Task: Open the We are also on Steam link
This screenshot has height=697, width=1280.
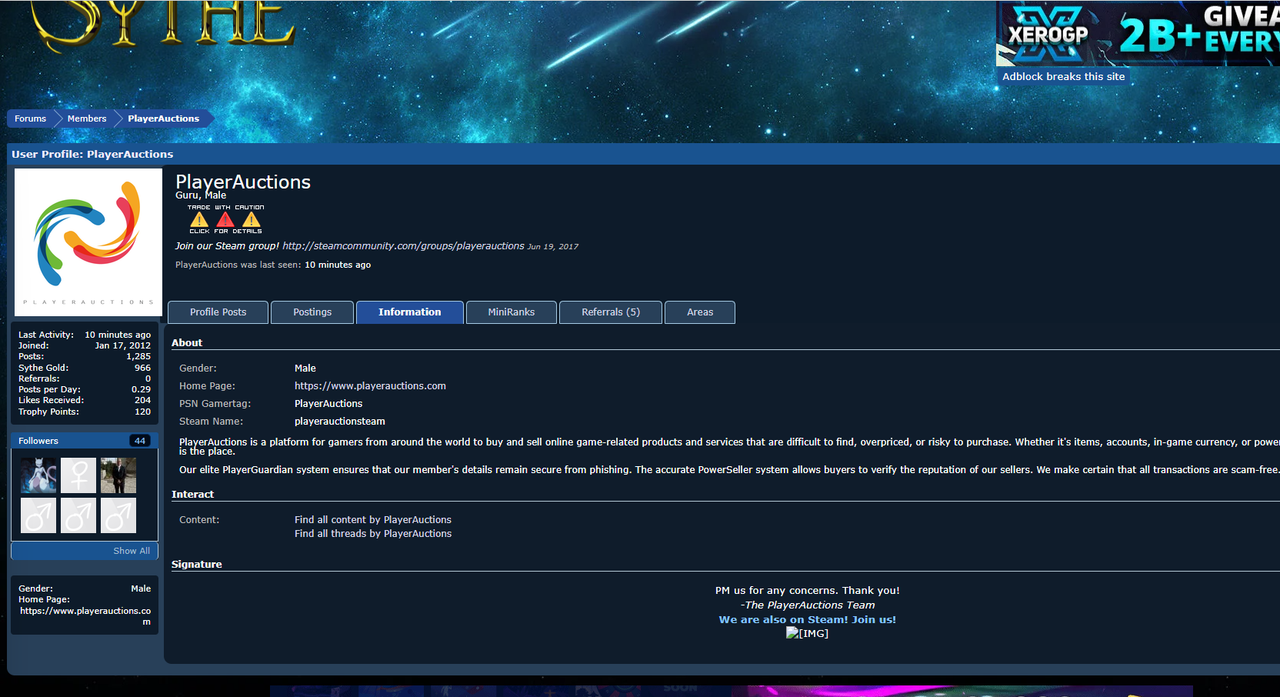Action: pyautogui.click(x=807, y=620)
